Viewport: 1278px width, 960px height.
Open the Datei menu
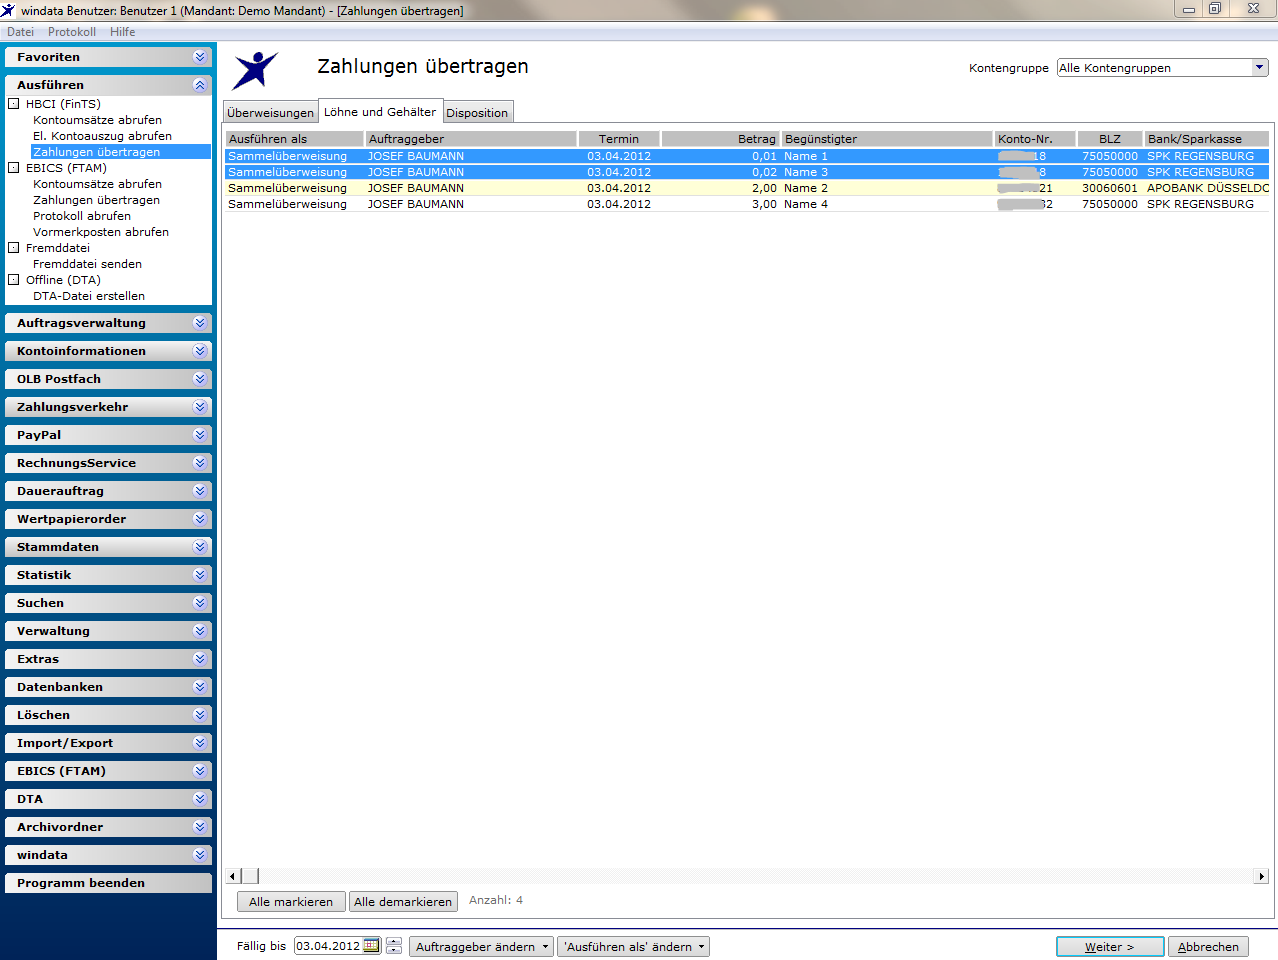click(x=20, y=32)
